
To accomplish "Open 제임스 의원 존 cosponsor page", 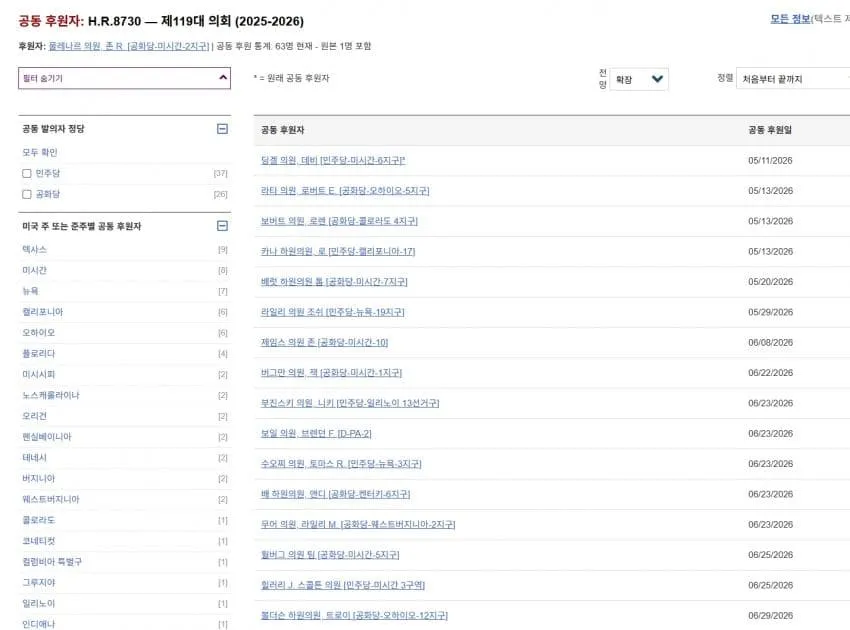I will click(x=324, y=343).
